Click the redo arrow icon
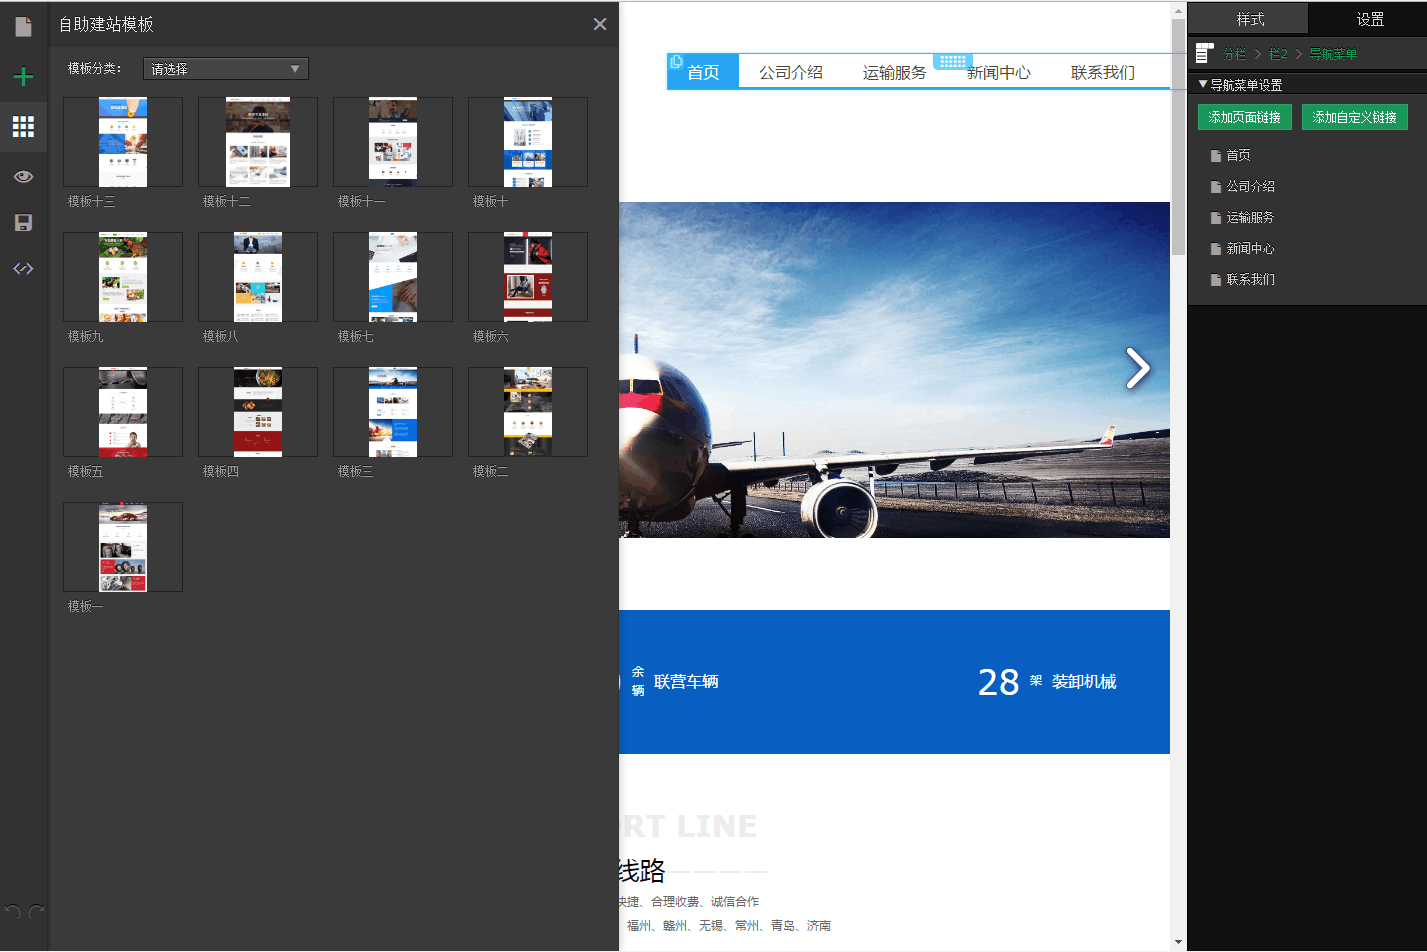The height and width of the screenshot is (952, 1427). (36, 911)
